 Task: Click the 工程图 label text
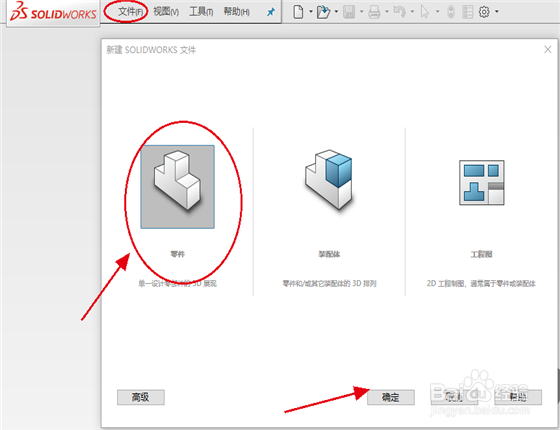click(x=481, y=254)
